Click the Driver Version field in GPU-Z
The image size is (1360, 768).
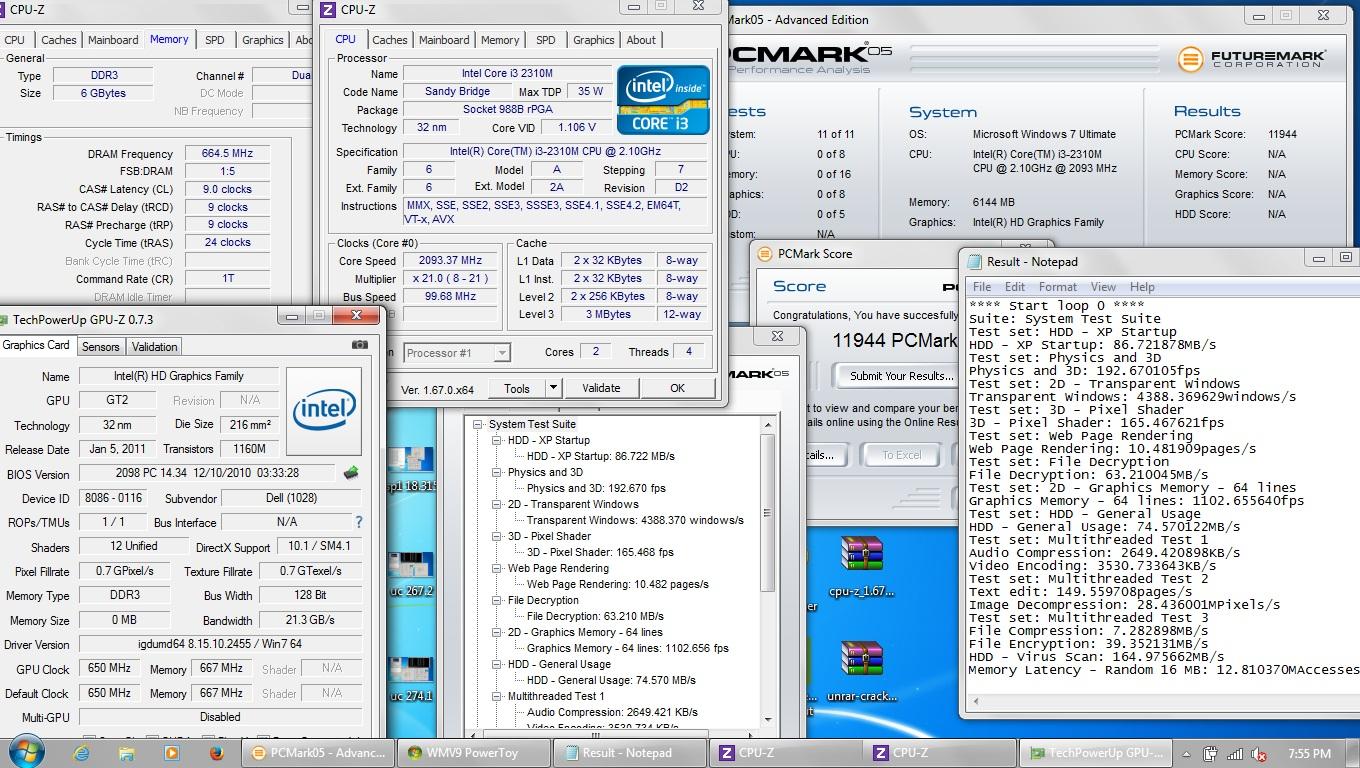pyautogui.click(x=220, y=644)
